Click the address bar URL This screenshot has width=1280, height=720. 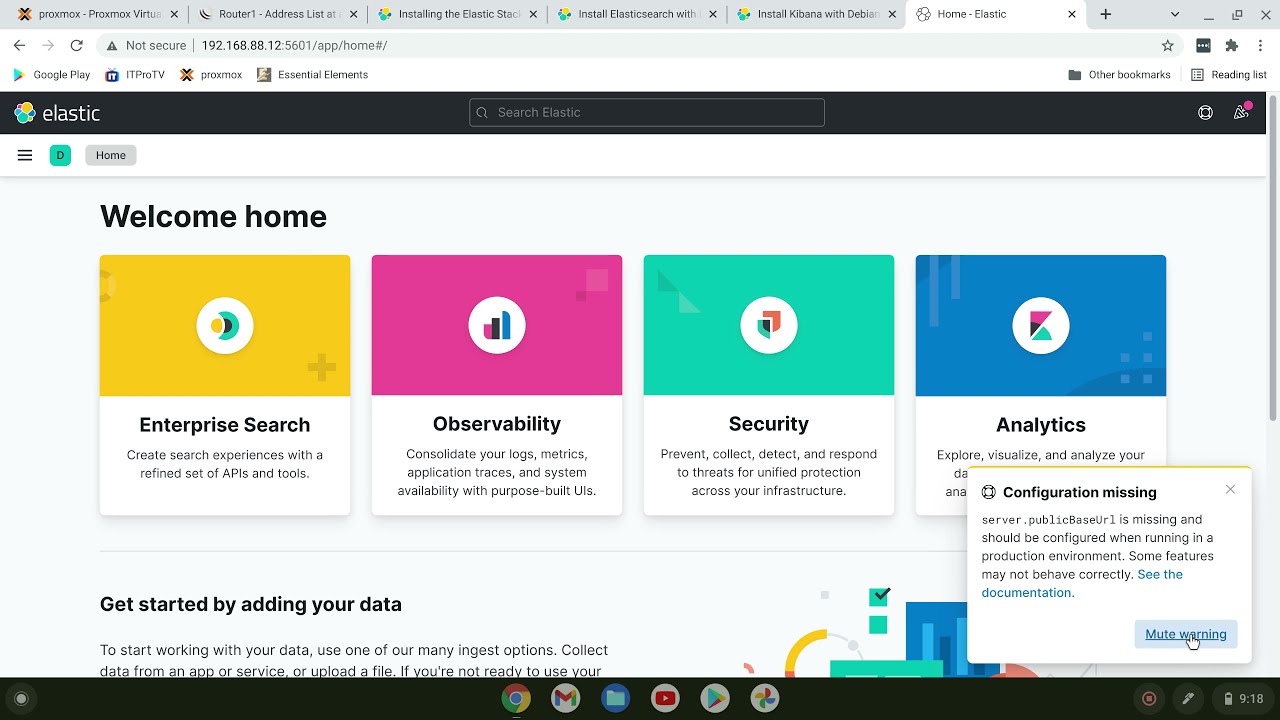point(294,45)
